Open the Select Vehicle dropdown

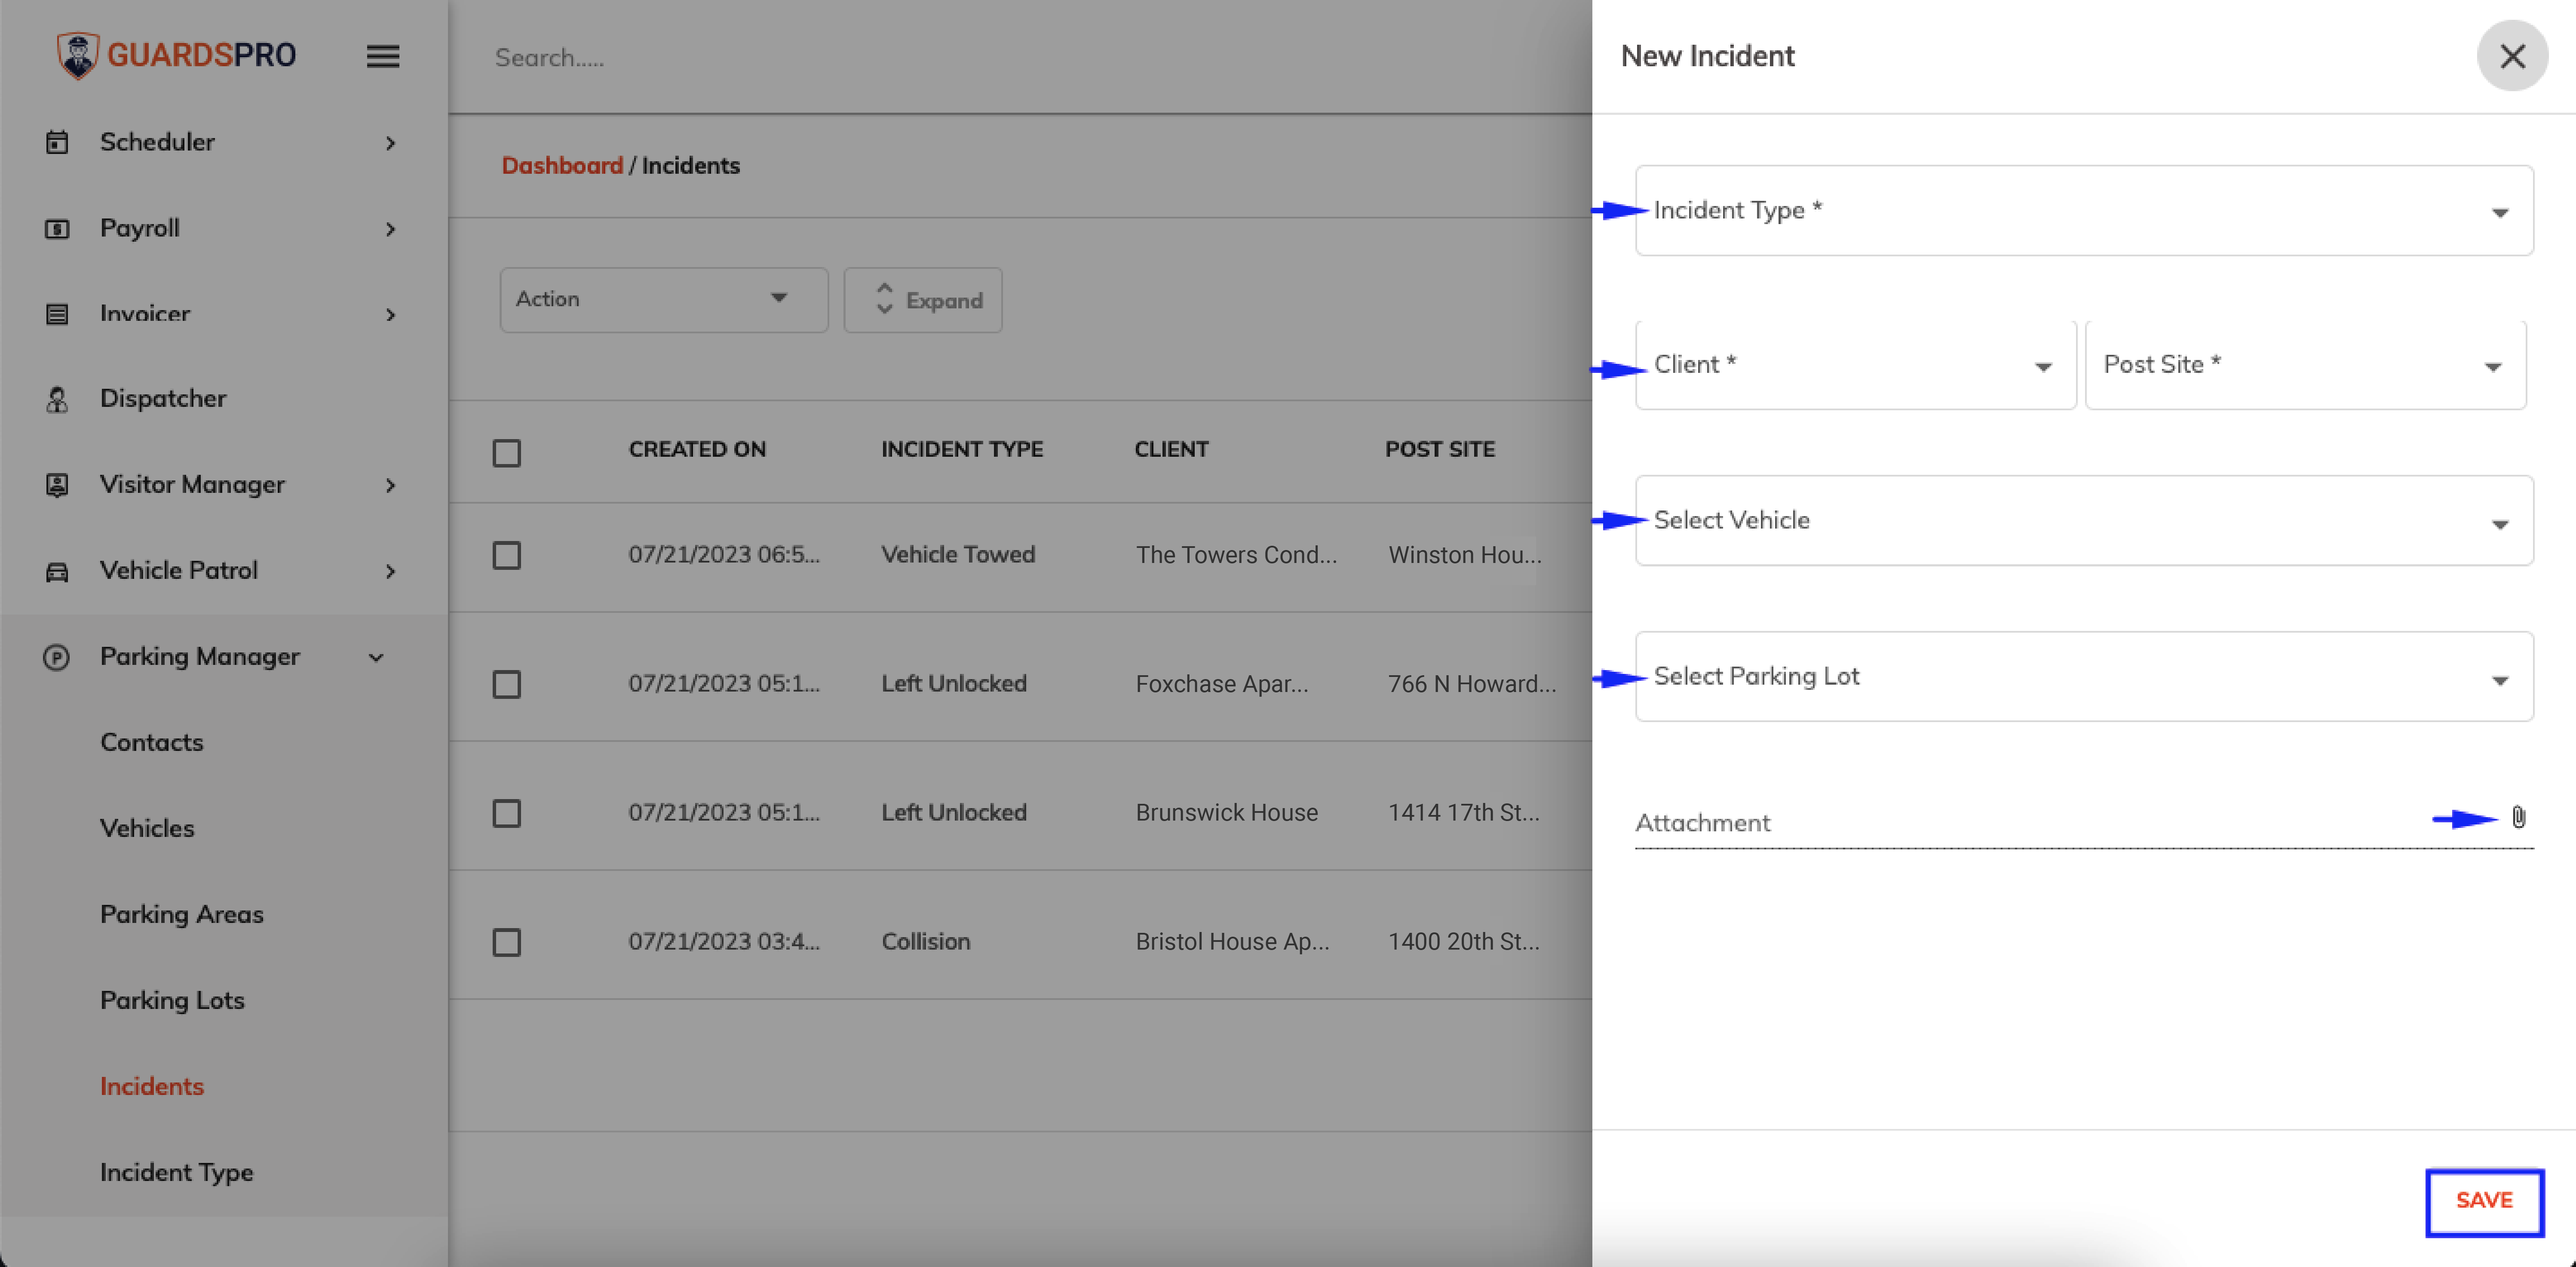2084,520
